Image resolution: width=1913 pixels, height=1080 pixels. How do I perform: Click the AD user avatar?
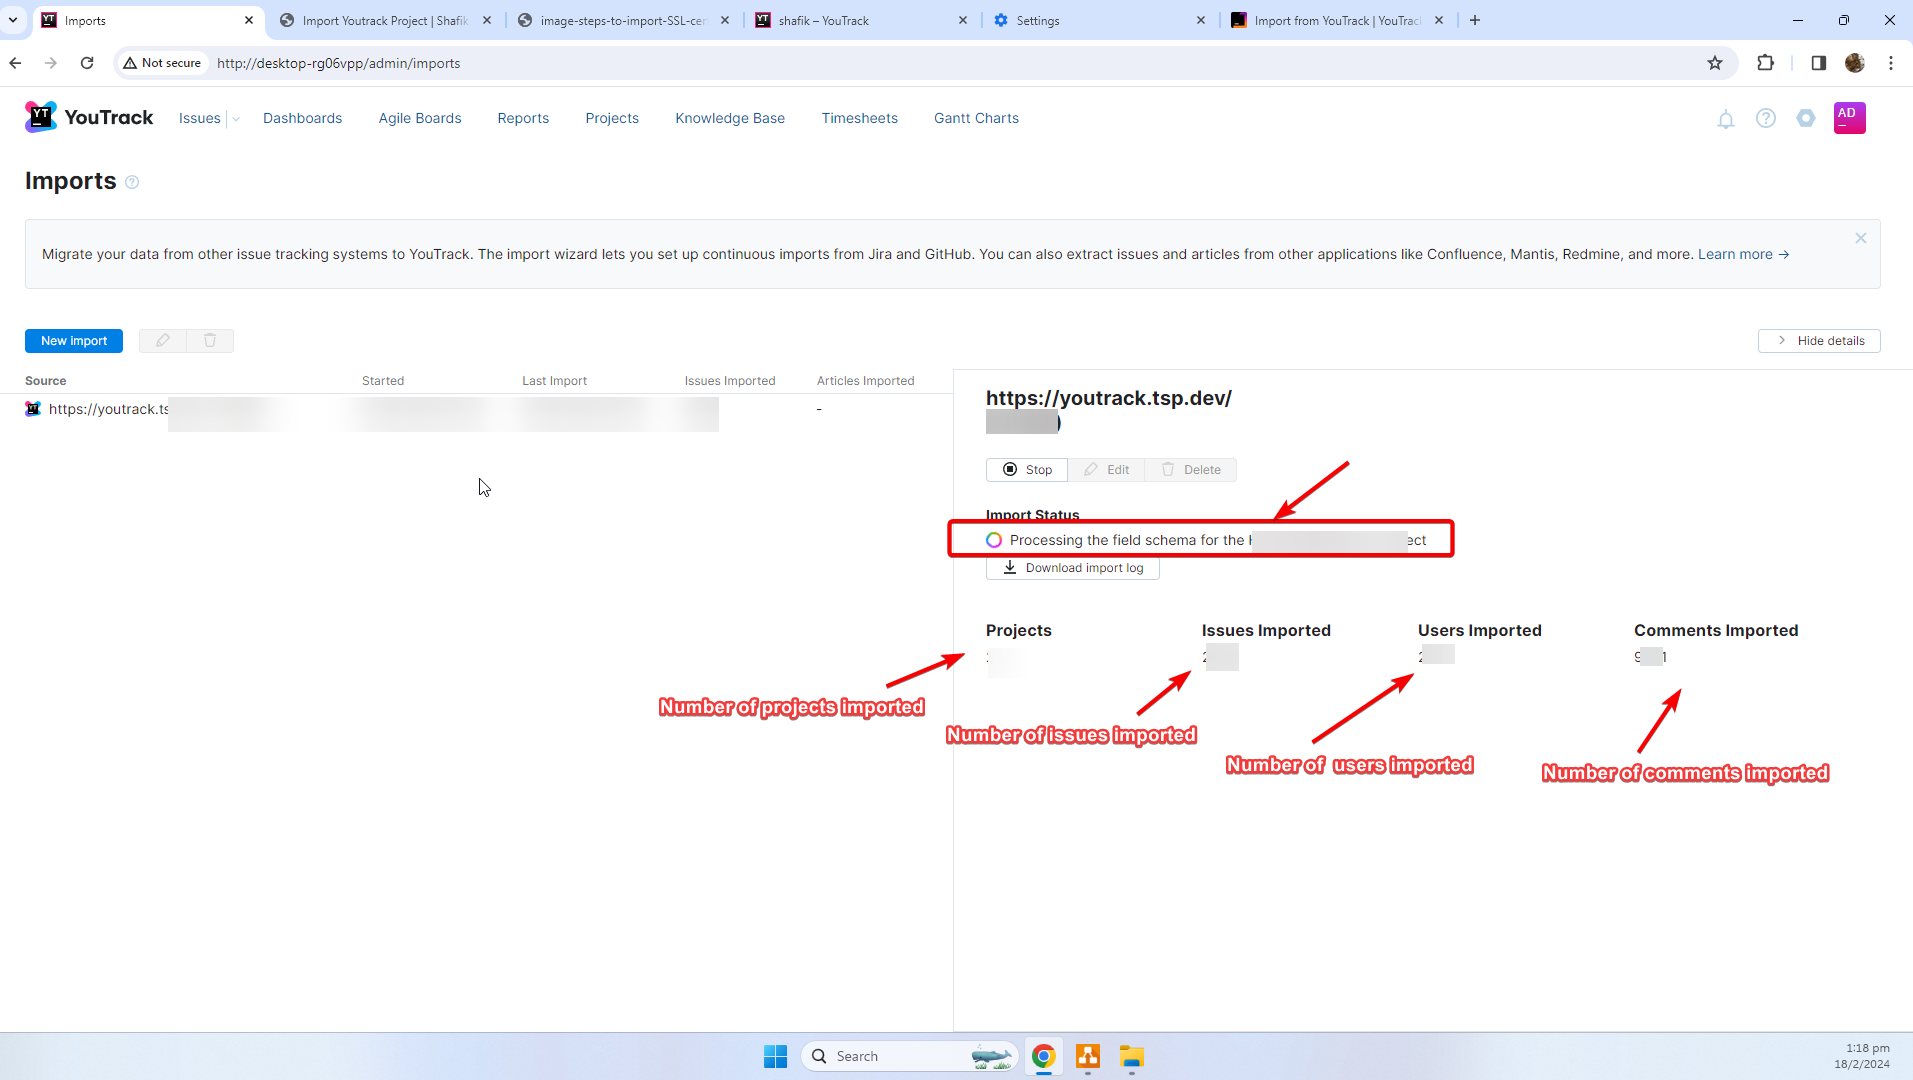pos(1848,118)
